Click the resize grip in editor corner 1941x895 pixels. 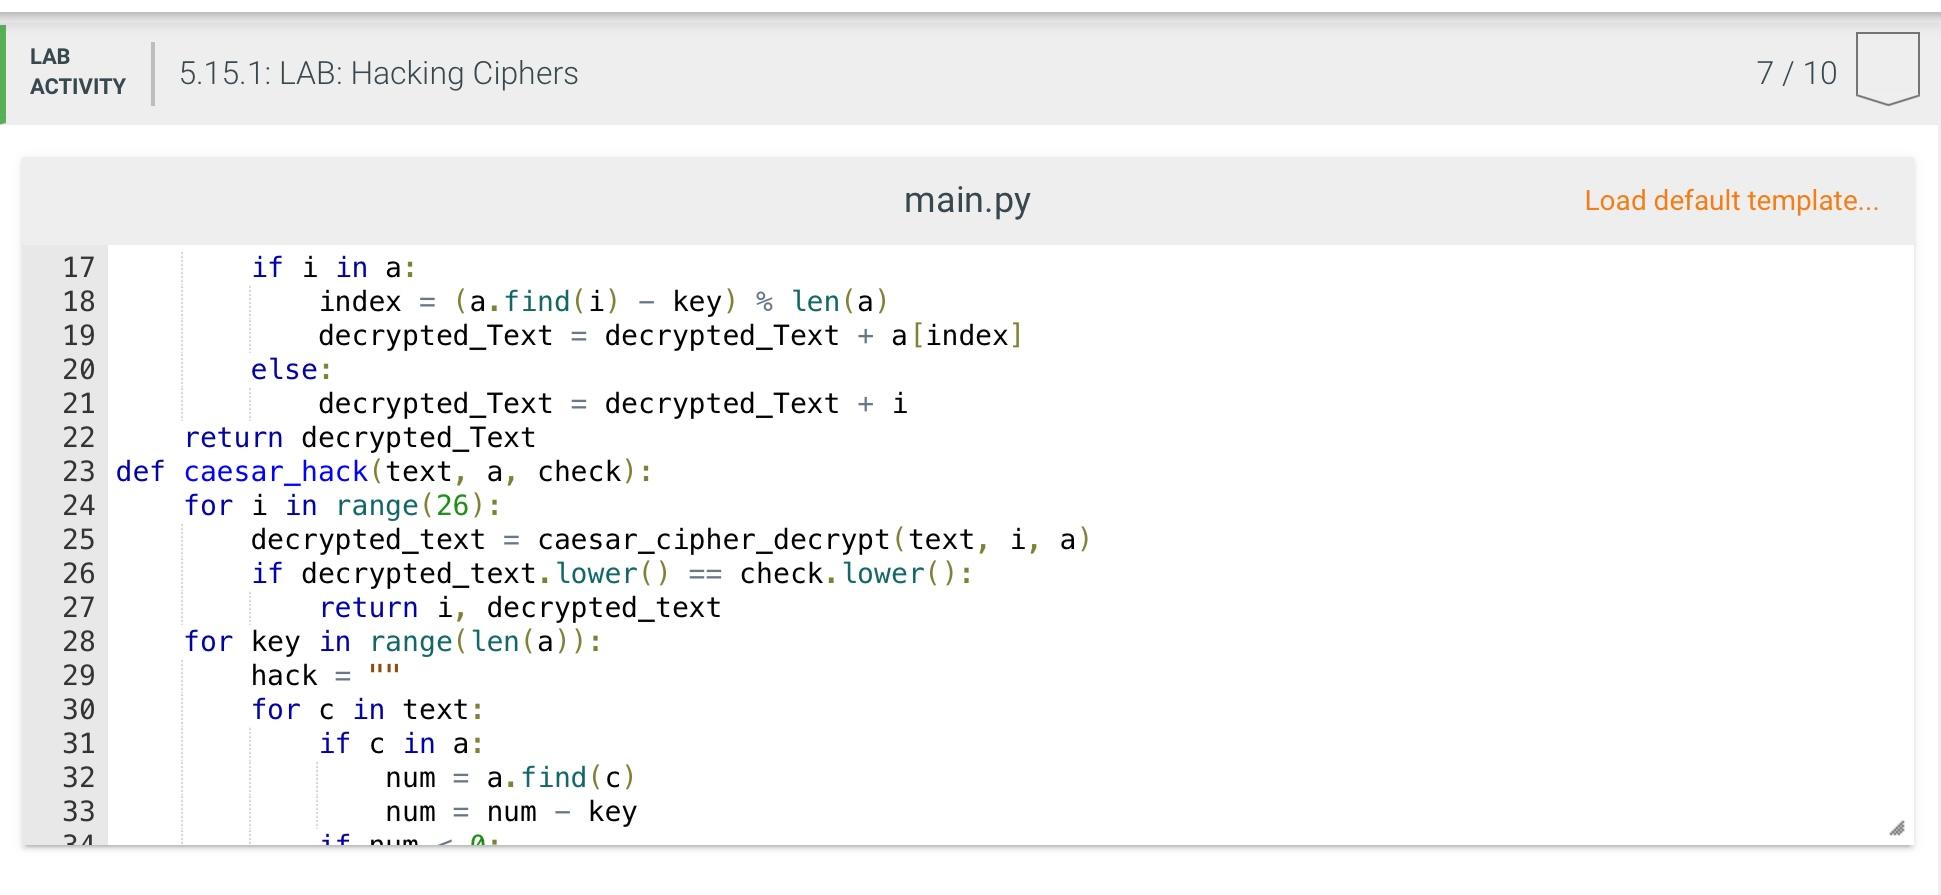tap(1897, 827)
